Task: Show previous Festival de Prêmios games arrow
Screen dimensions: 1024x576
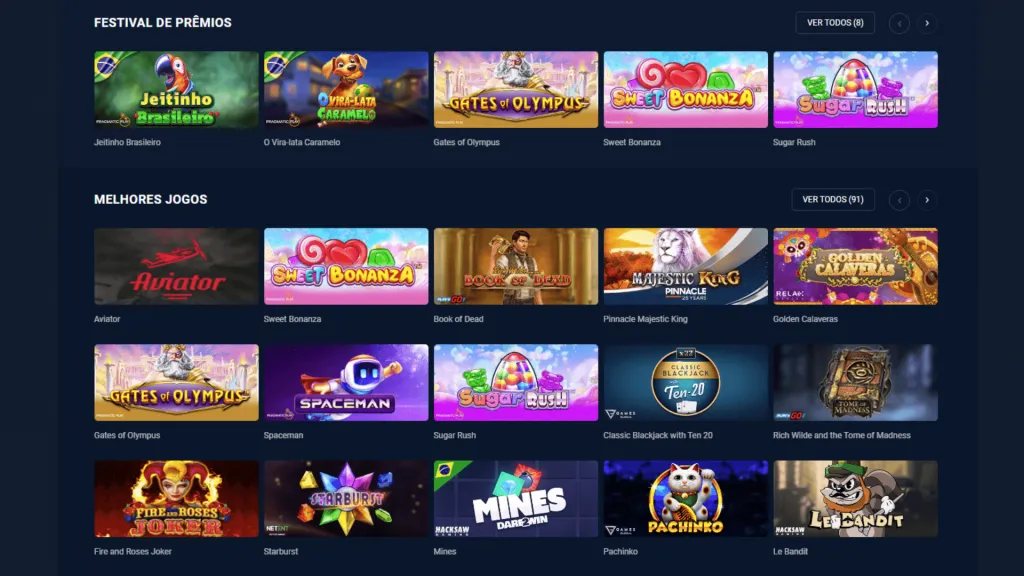Action: (899, 24)
